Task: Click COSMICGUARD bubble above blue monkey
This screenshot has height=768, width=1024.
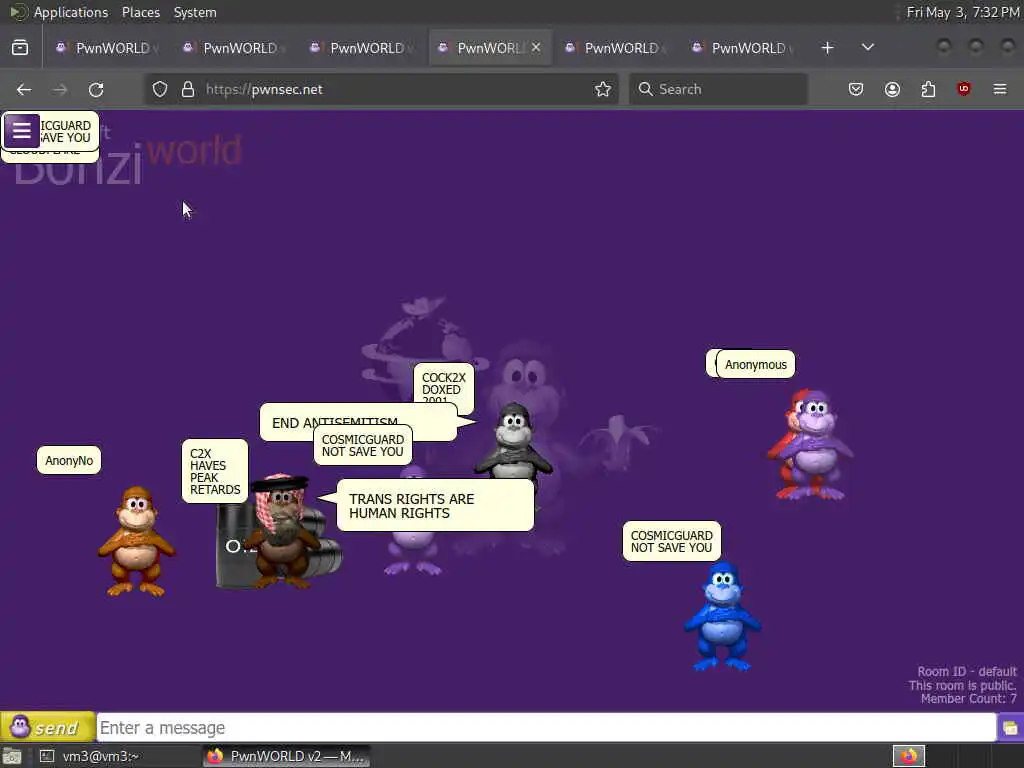Action: pos(671,541)
